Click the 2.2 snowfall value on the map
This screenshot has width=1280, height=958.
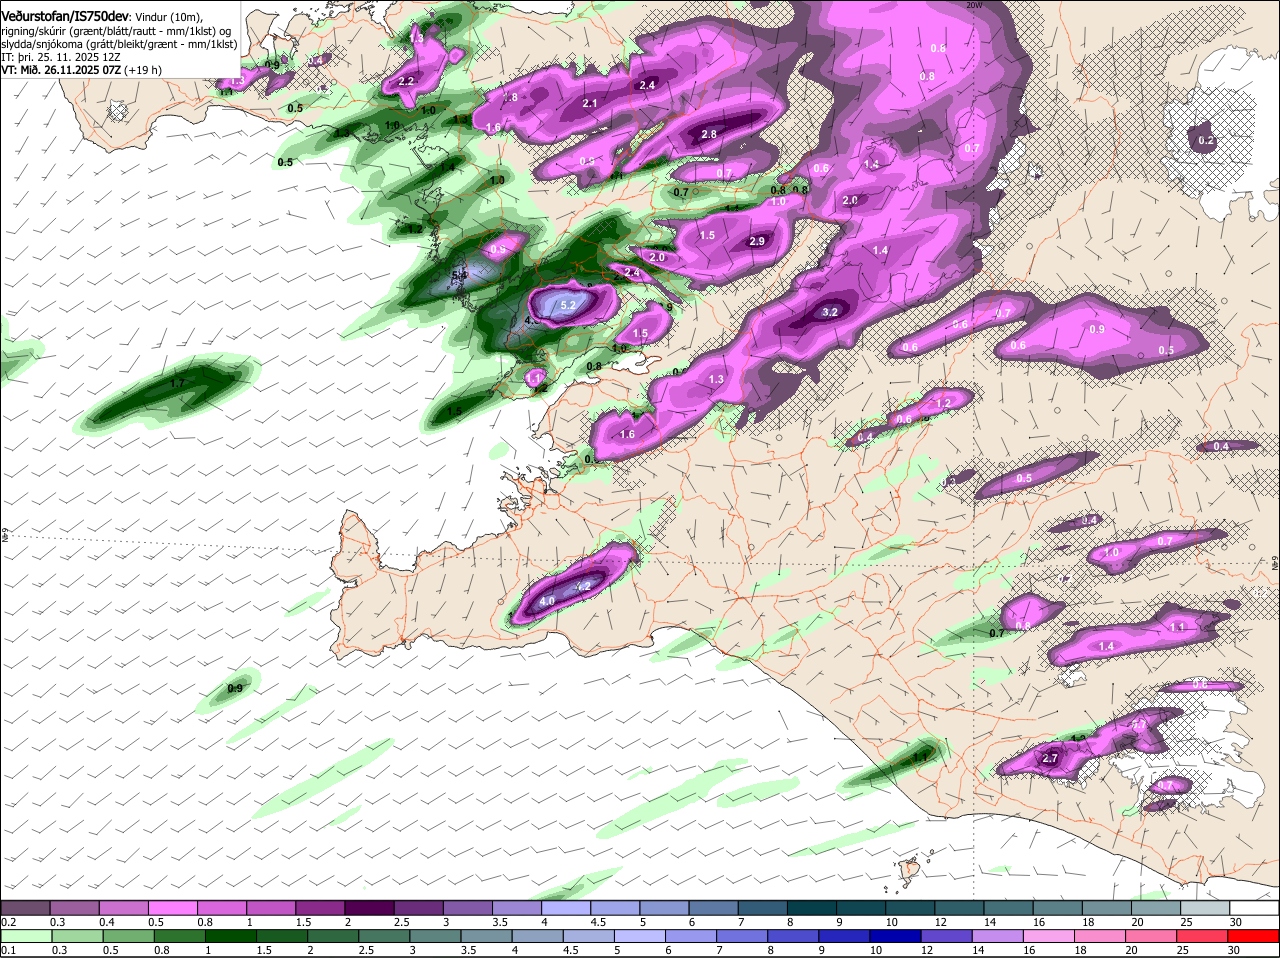pyautogui.click(x=406, y=81)
